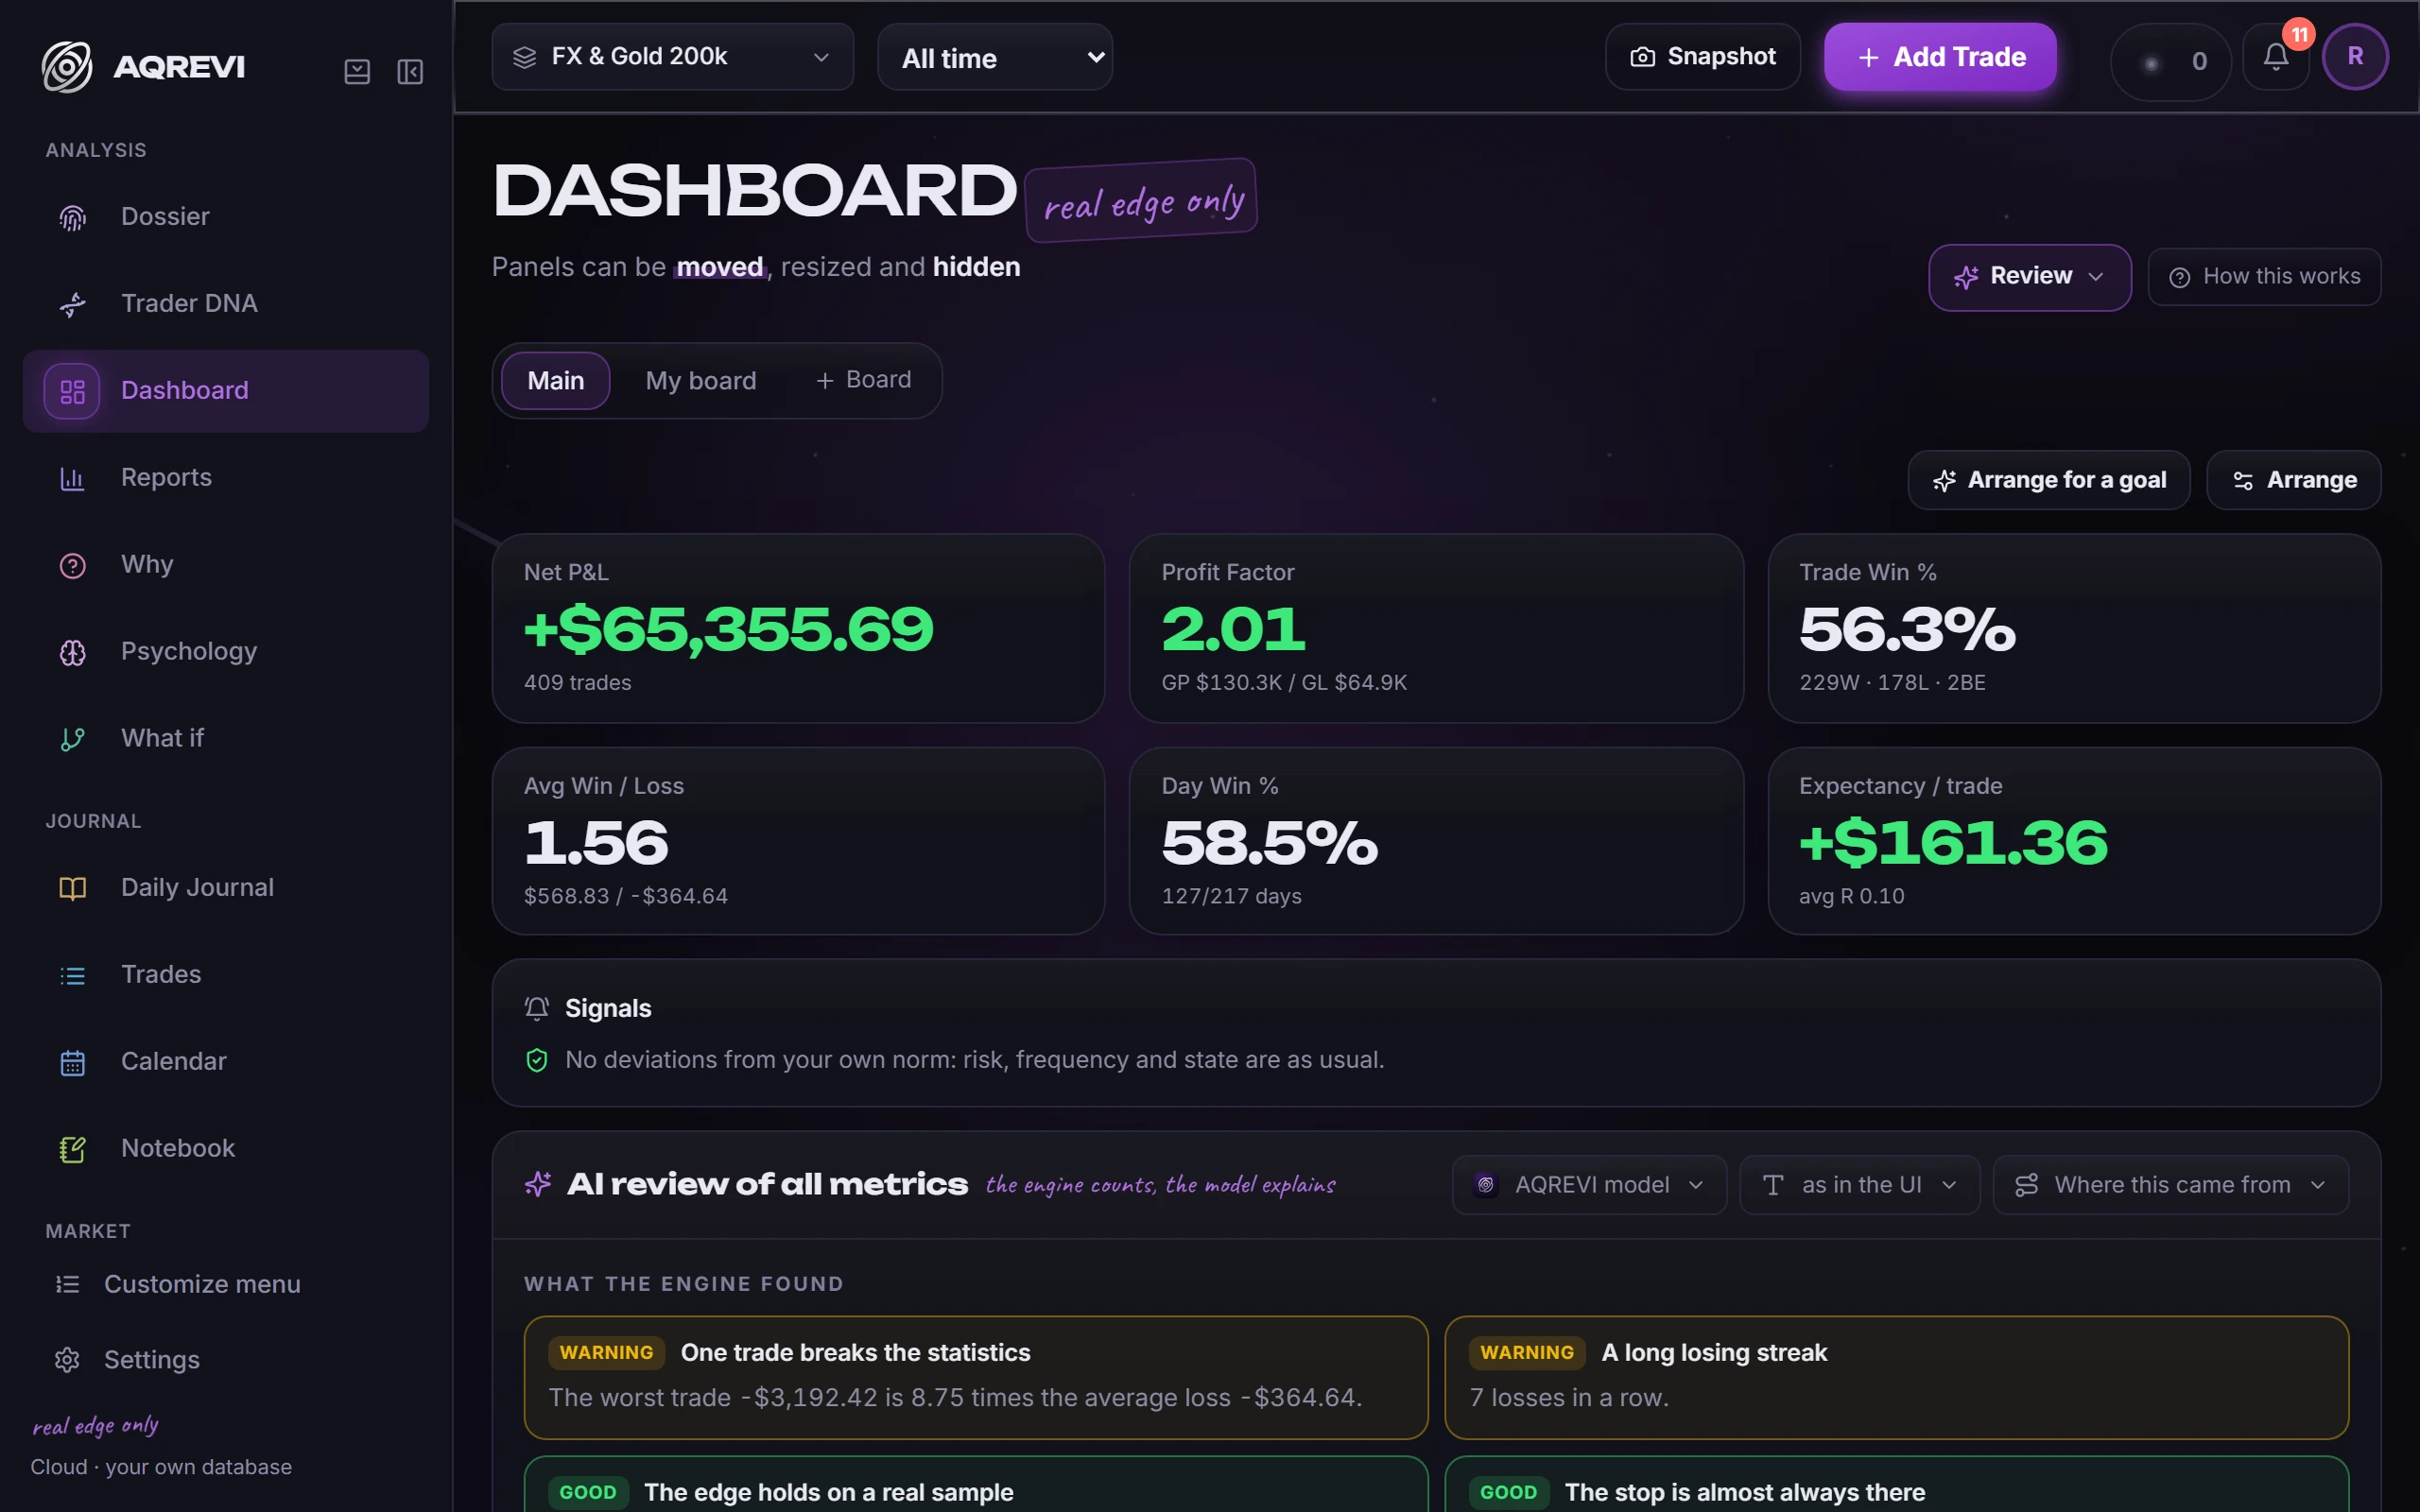
Task: Click the Trades list icon
Action: [72, 975]
